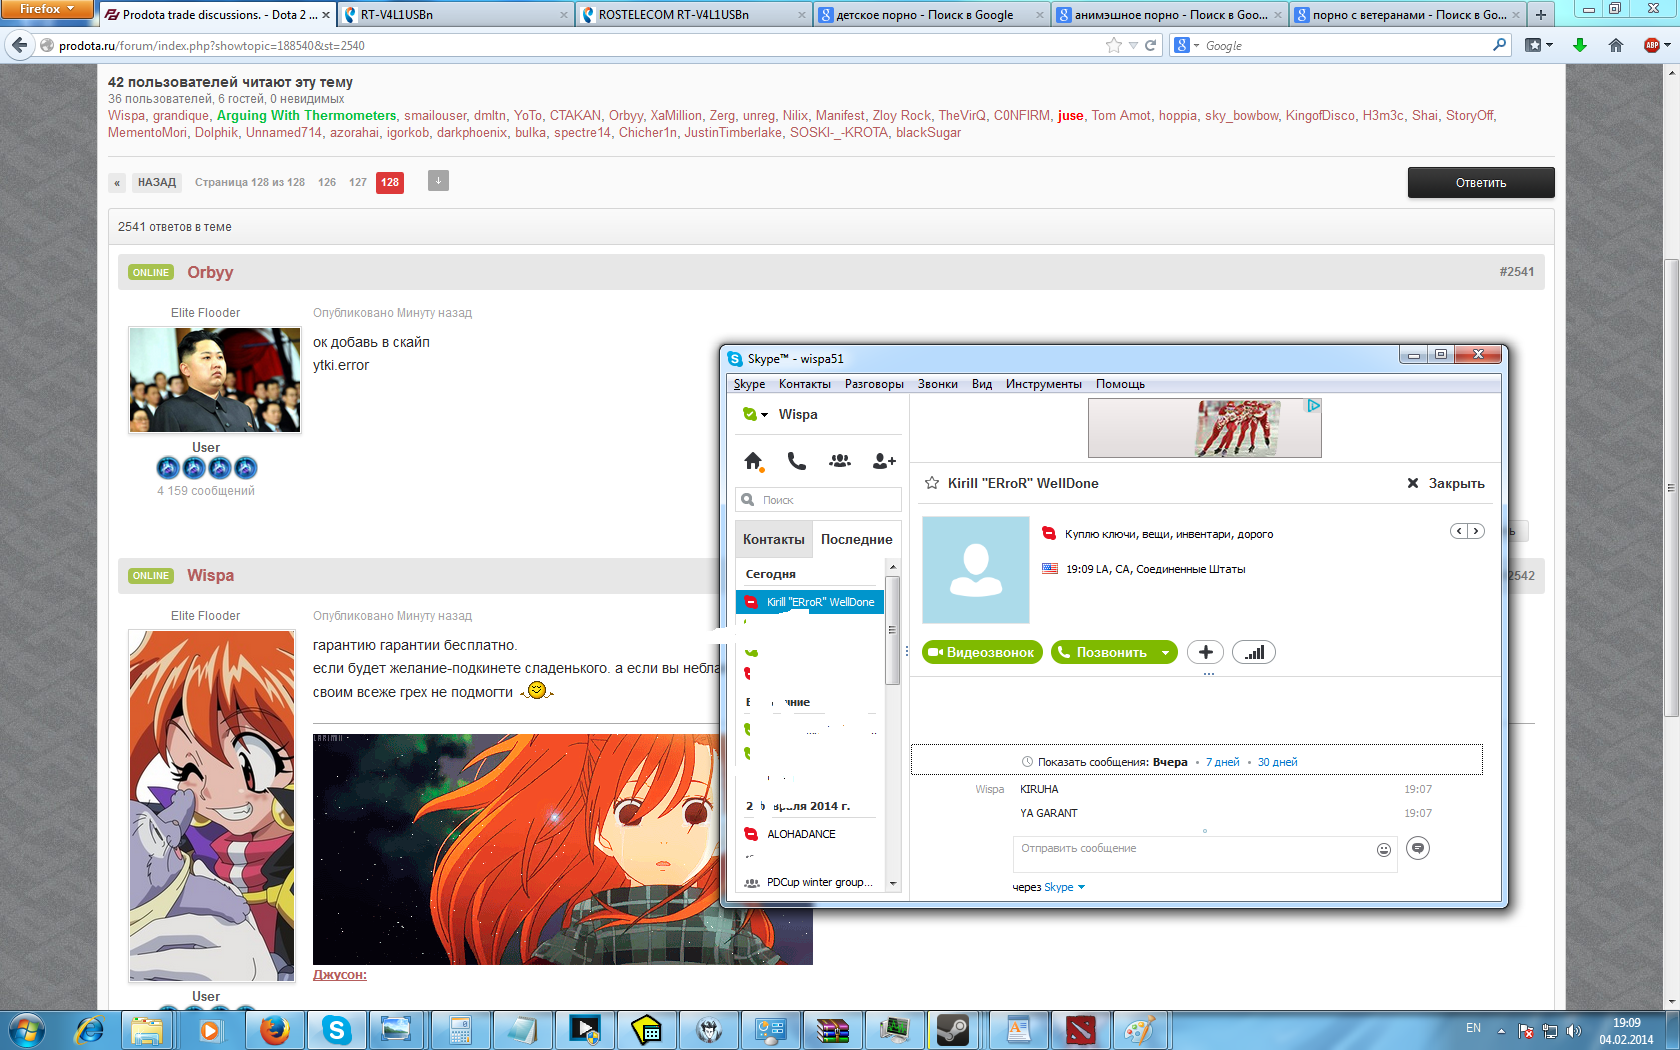
Task: Expand the status dropdown next to Wispa
Action: coord(764,415)
